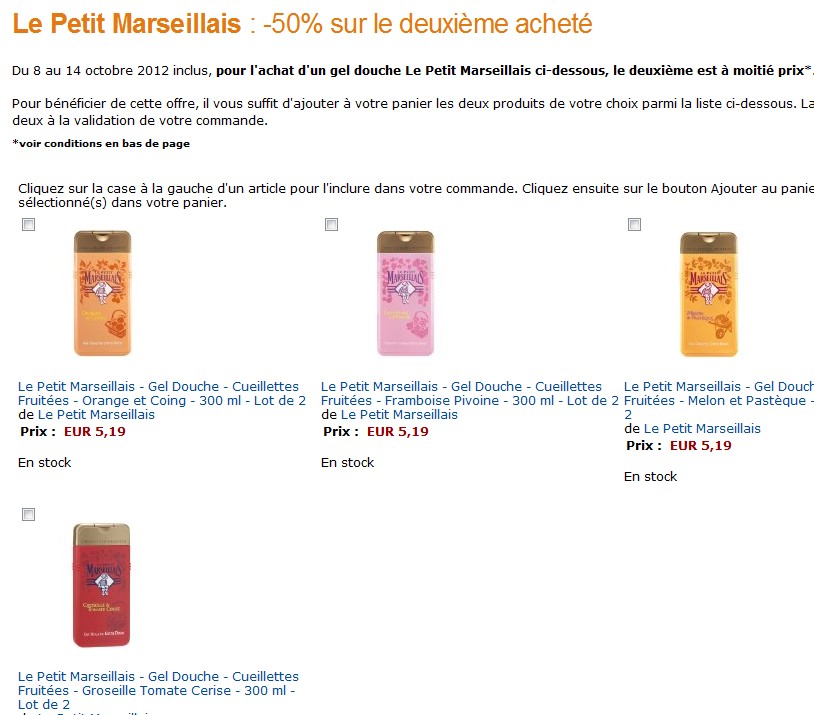Open the Groseille Tomate Cerise product title link
This screenshot has width=814, height=715.
click(x=158, y=691)
